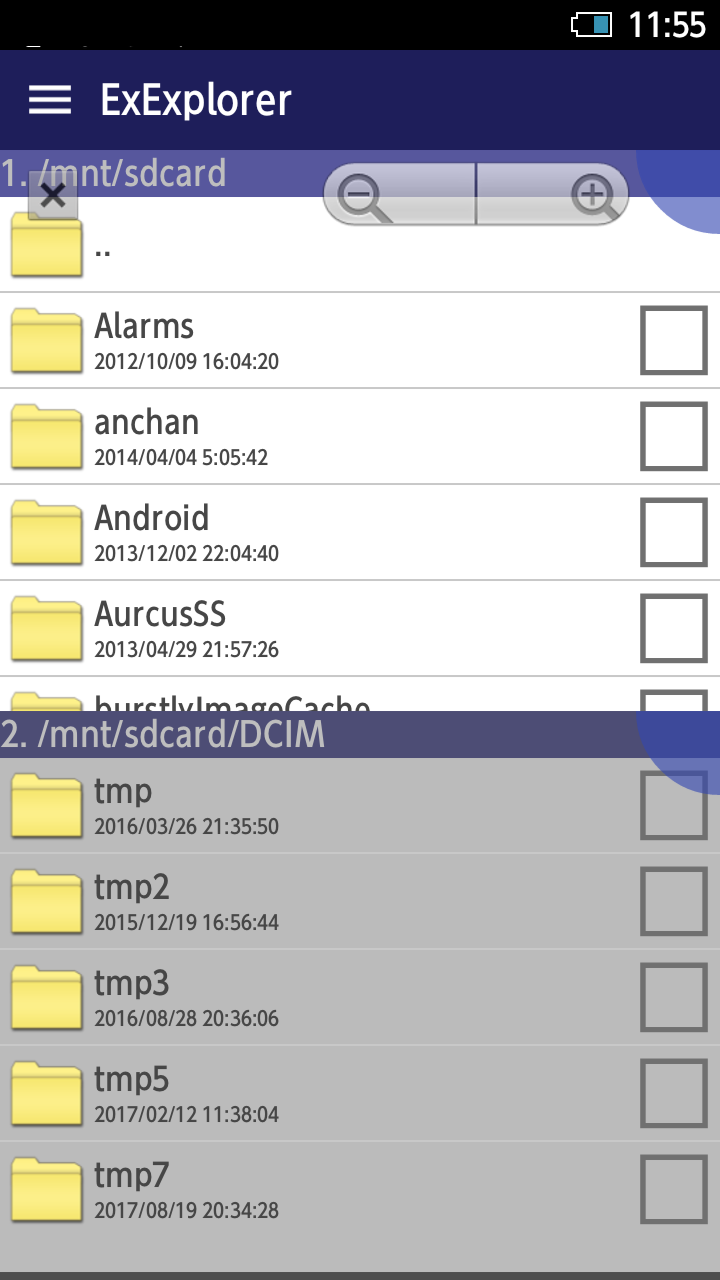Tick the tmp2 folder checkbox
720x1280 pixels.
674,901
